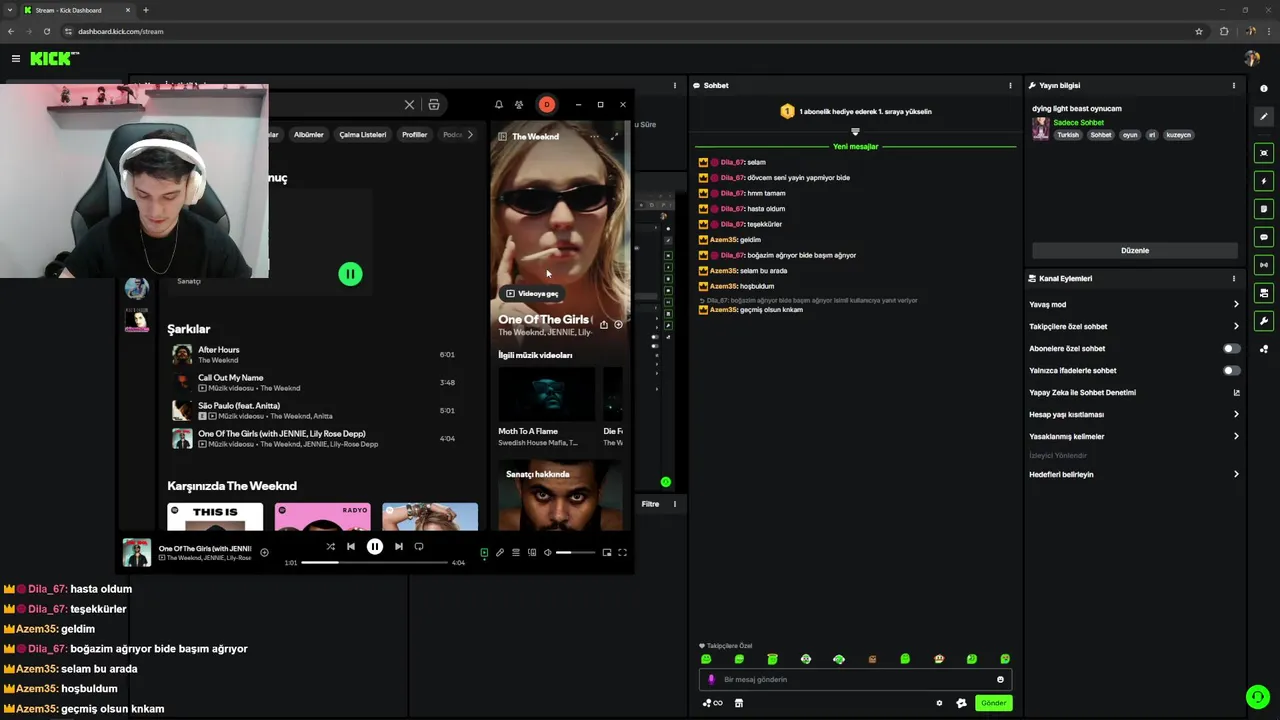Image resolution: width=1280 pixels, height=720 pixels.
Task: Click the Turkish stream tag
Action: 1068,134
